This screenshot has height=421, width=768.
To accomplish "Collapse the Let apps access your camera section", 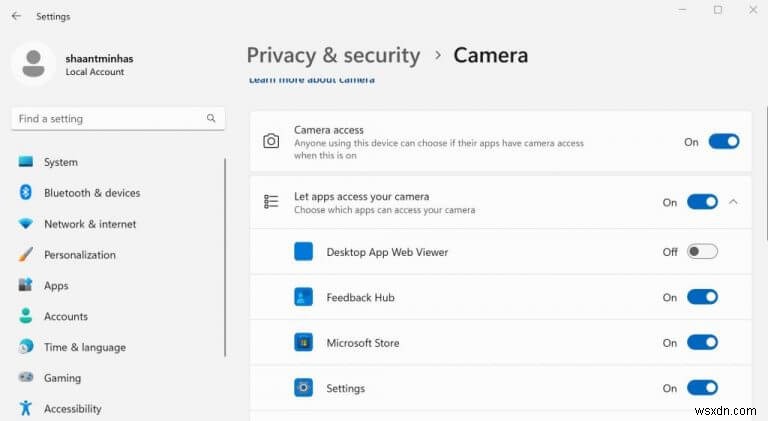I will coord(733,202).
